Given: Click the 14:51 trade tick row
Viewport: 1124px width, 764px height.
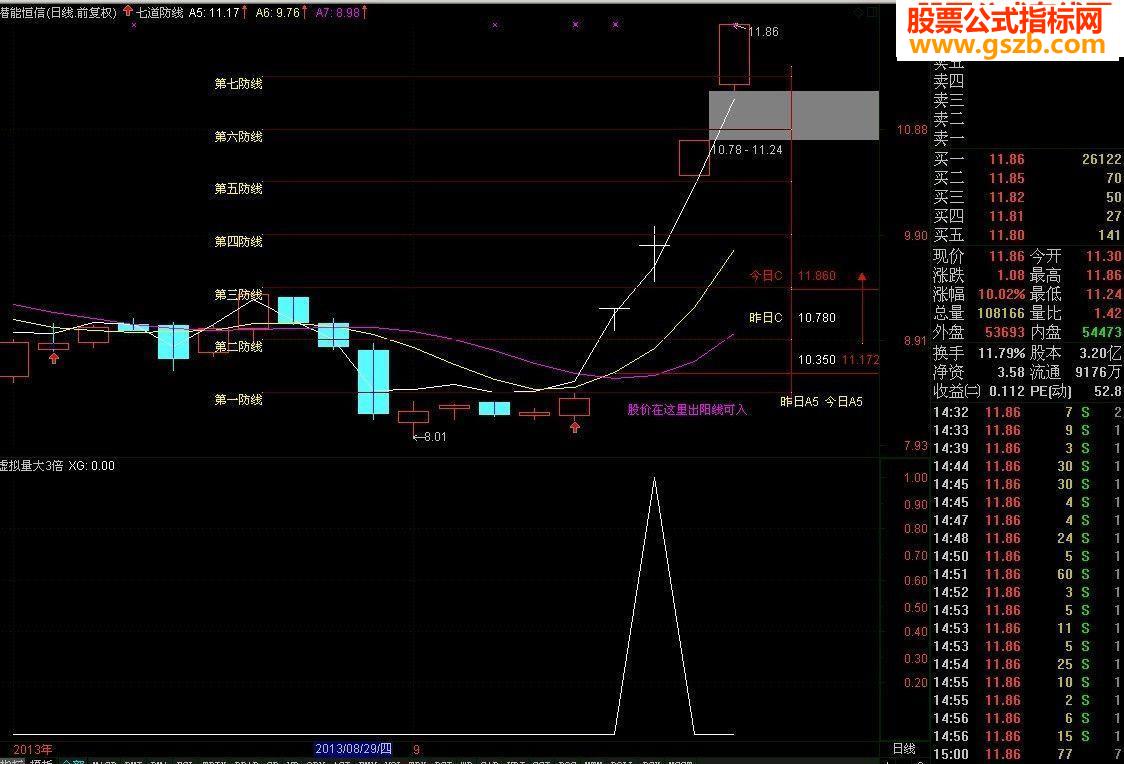Looking at the screenshot, I should 1027,574.
